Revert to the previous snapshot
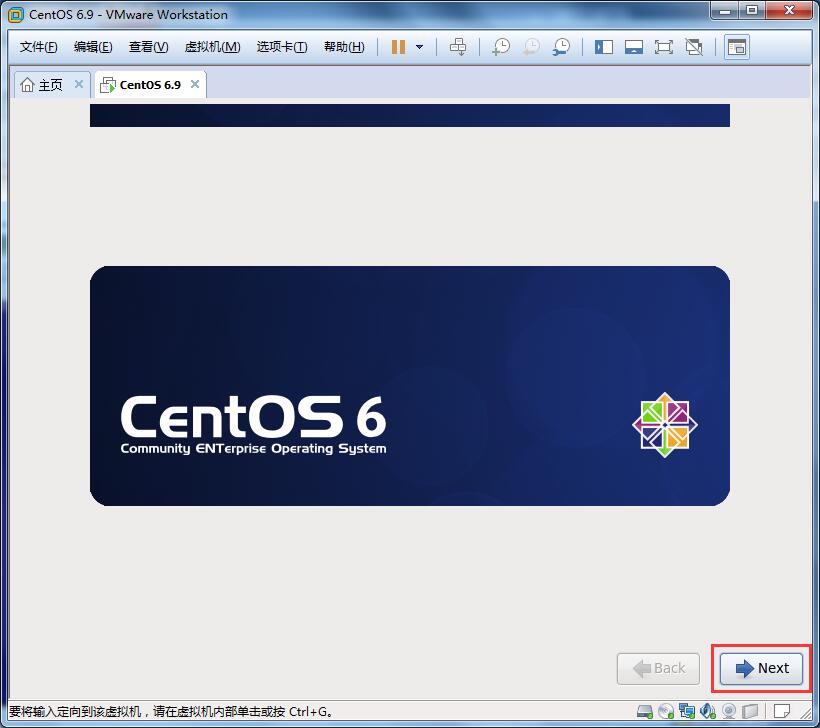 click(x=531, y=47)
